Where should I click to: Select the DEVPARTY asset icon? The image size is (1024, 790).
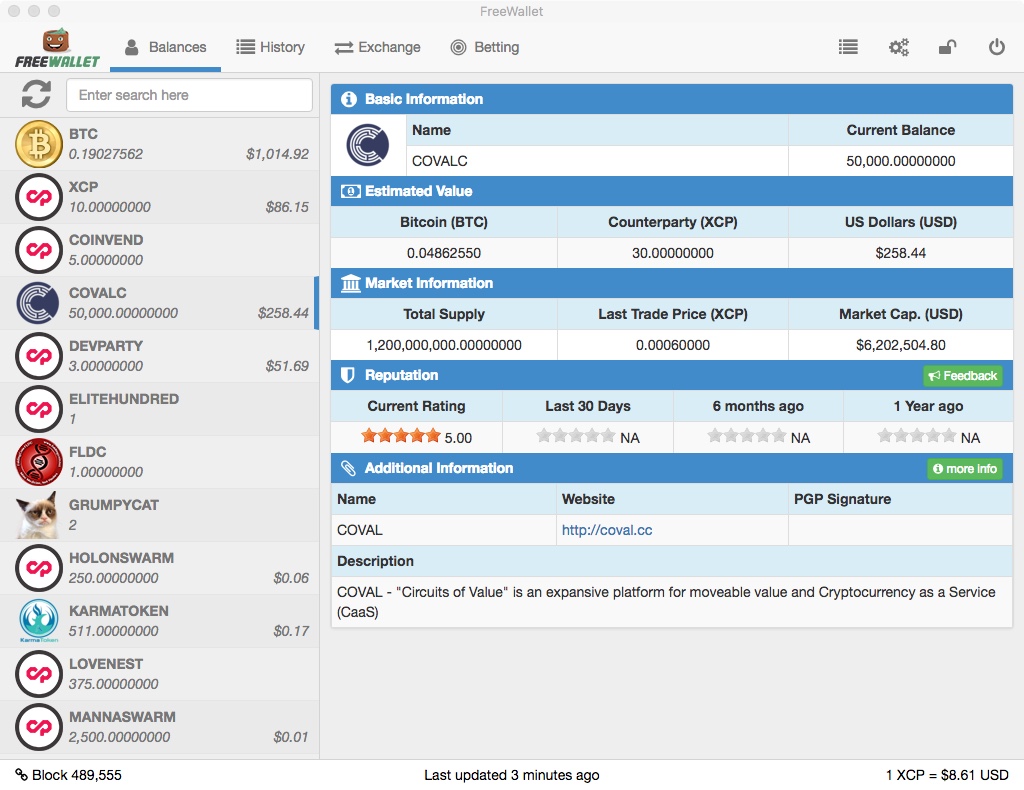tap(39, 356)
